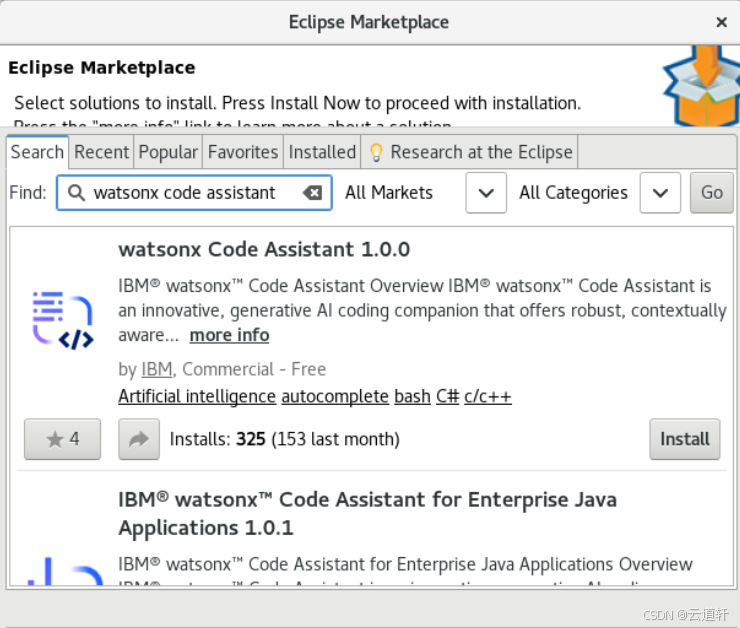Close the Eclipse Marketplace dialog
The width and height of the screenshot is (740, 628).
coord(721,22)
